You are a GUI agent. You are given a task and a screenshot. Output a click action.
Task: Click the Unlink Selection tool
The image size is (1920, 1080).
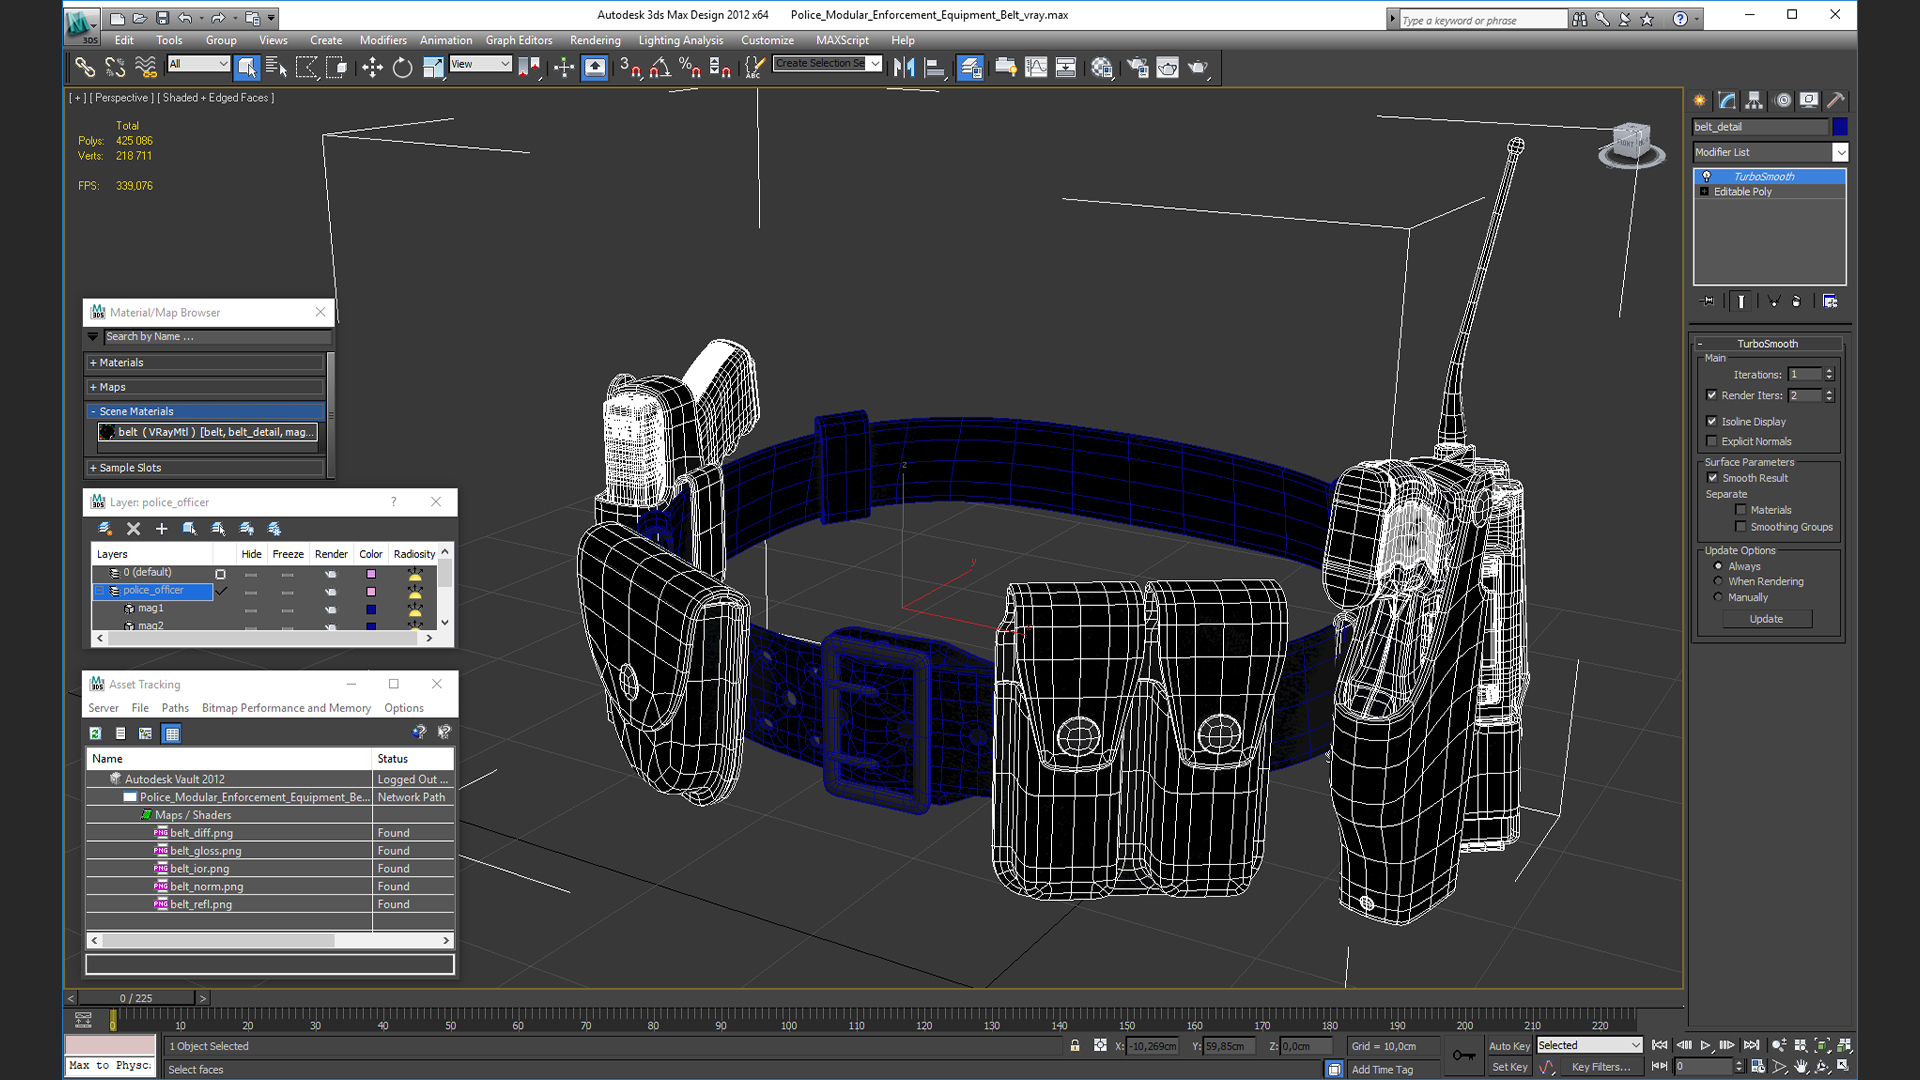click(x=115, y=67)
